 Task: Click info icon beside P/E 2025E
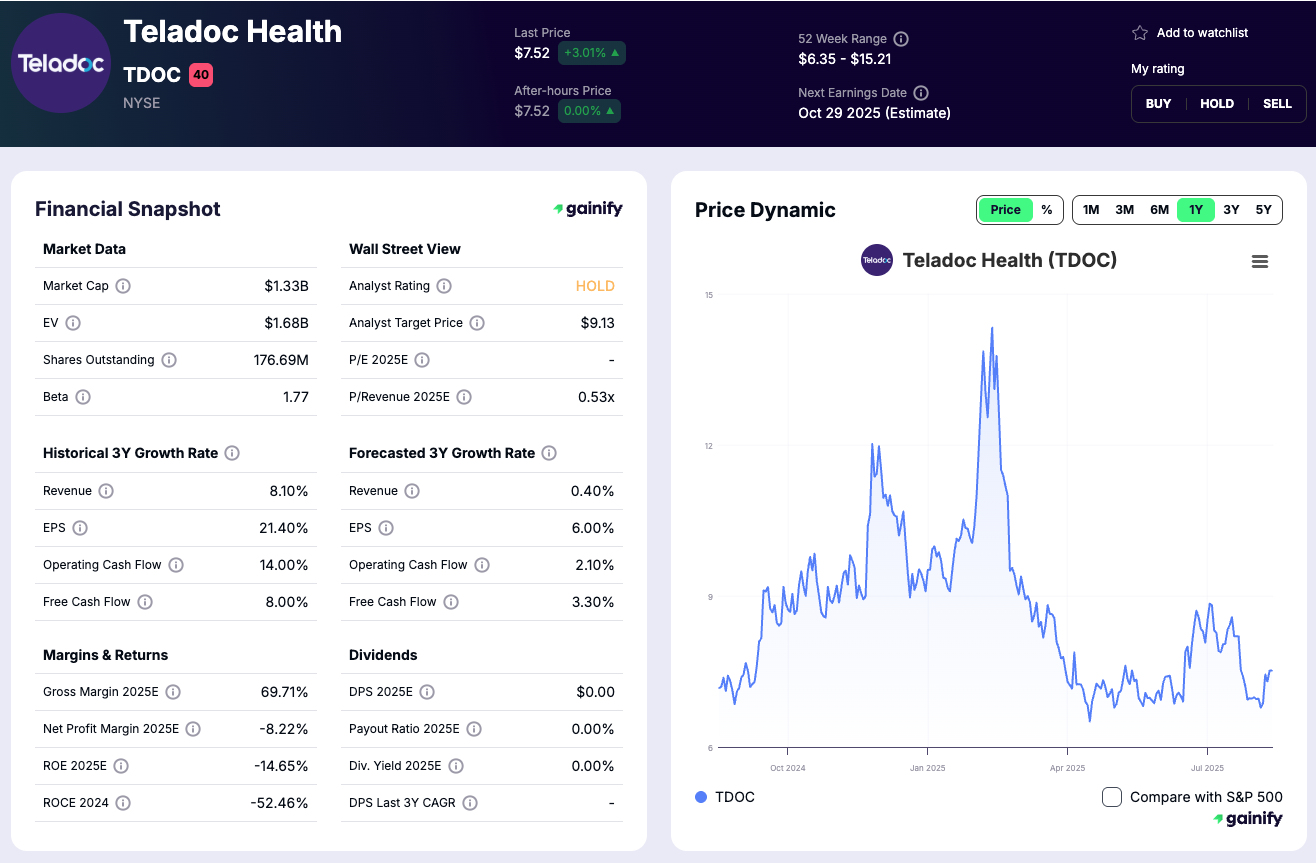coord(422,360)
